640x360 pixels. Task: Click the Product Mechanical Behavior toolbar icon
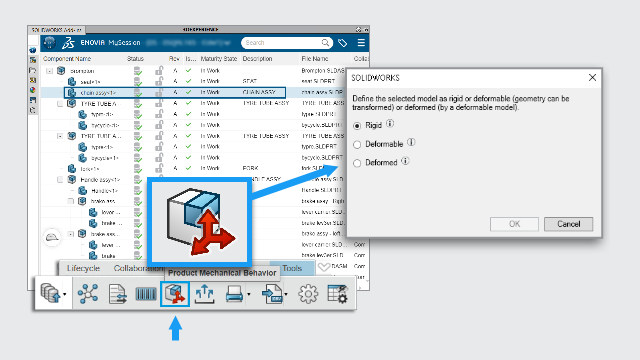pos(175,294)
